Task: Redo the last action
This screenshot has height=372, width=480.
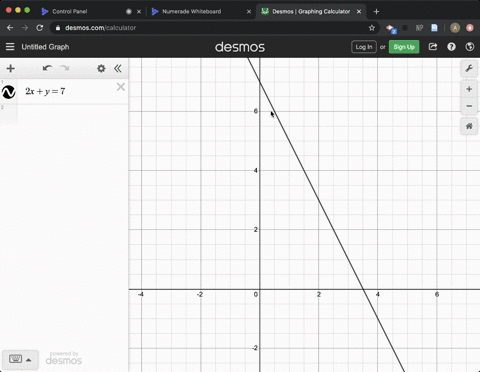Action: 65,68
